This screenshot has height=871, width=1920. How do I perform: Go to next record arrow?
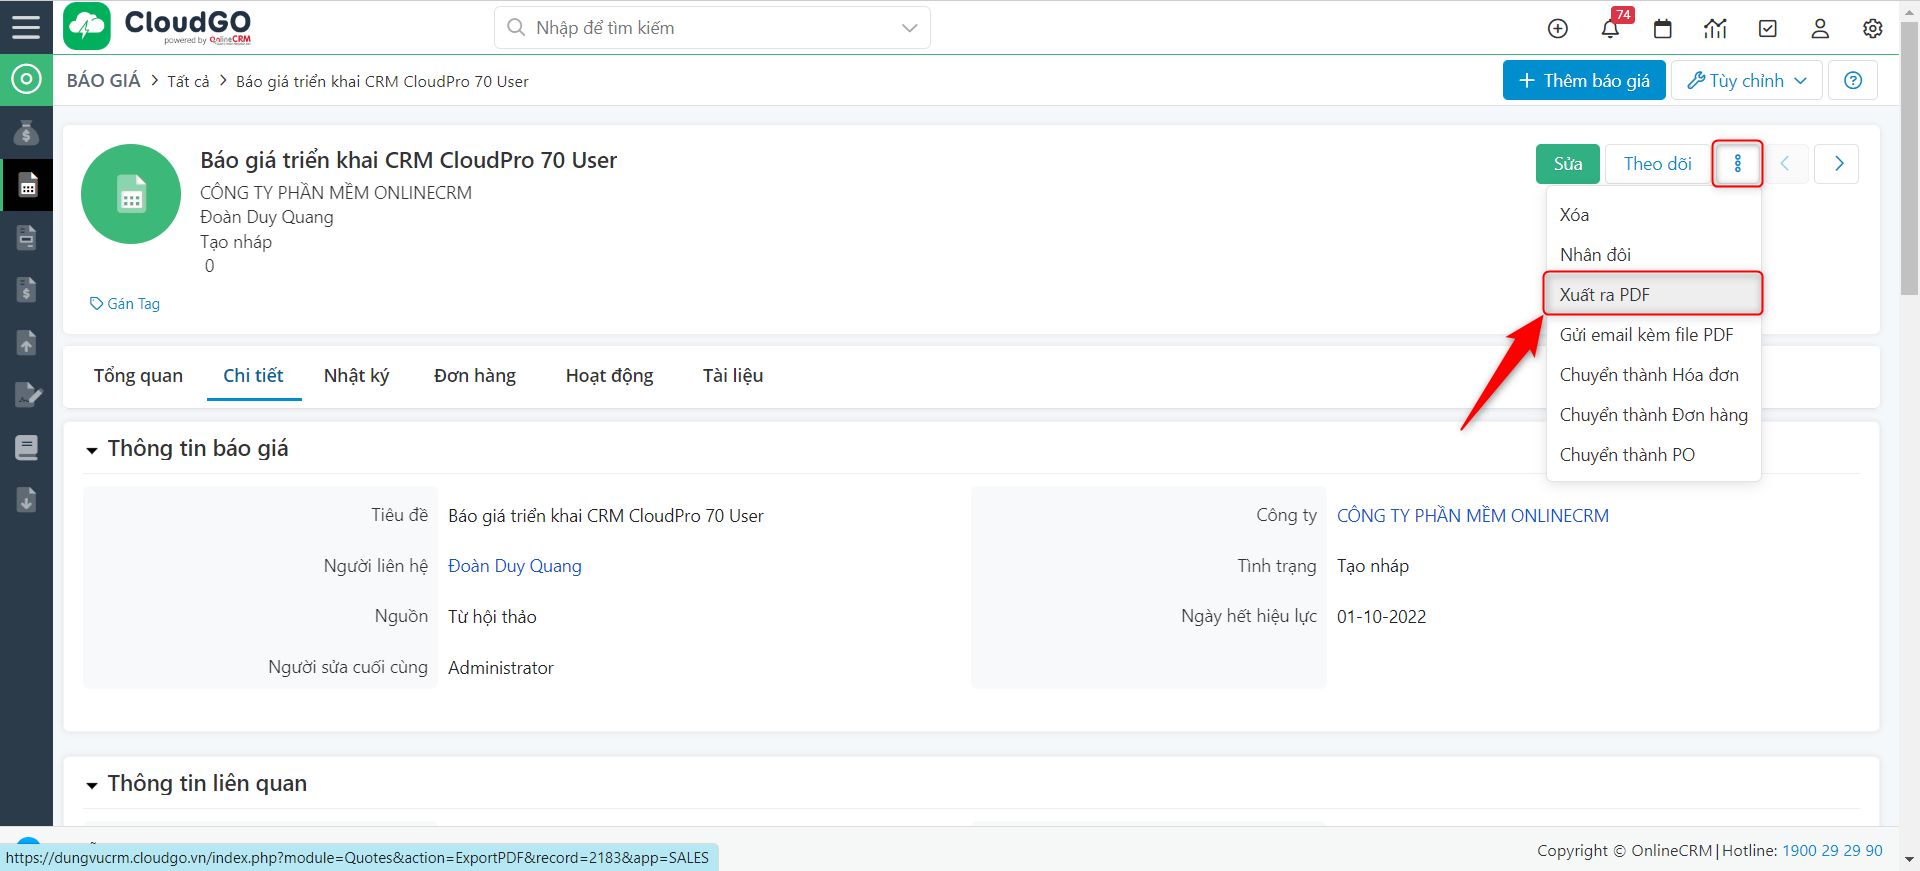[x=1838, y=164]
